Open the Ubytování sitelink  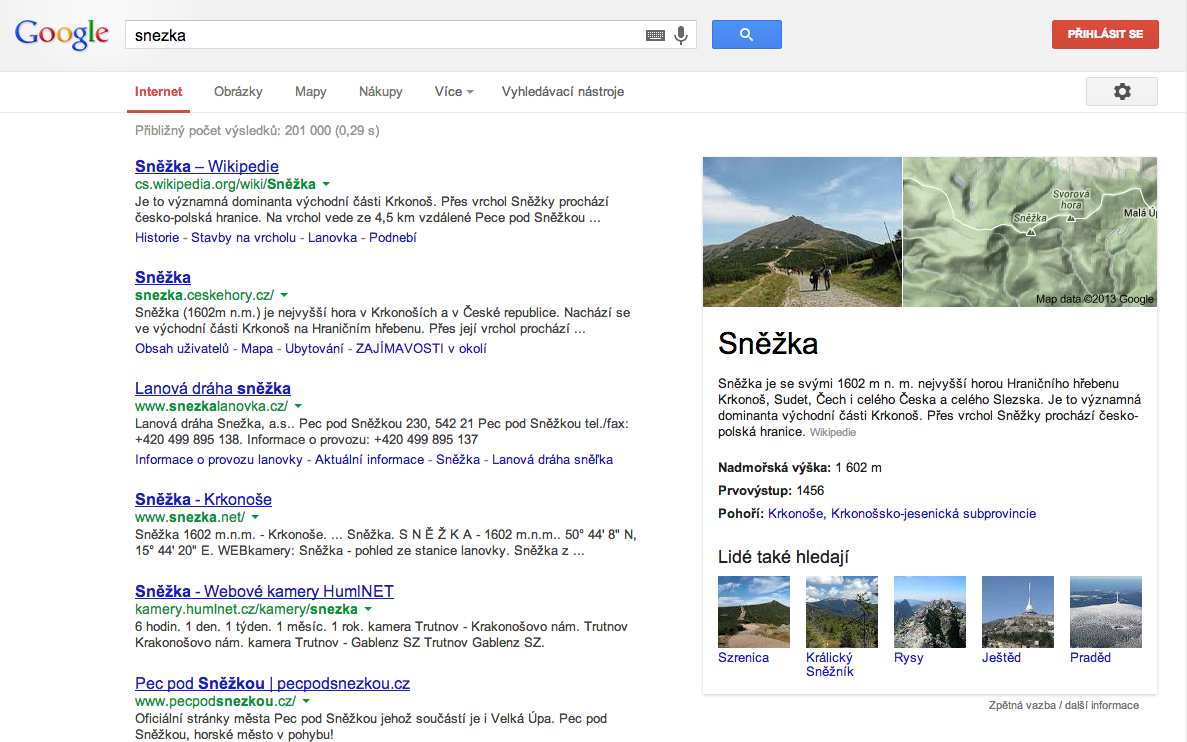coord(314,348)
